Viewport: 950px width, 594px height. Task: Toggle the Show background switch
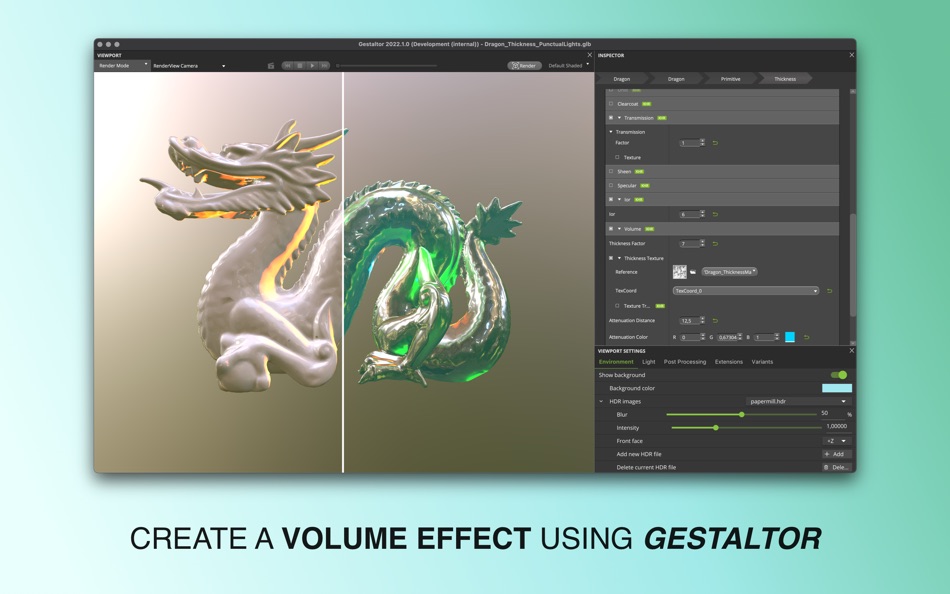coord(839,375)
